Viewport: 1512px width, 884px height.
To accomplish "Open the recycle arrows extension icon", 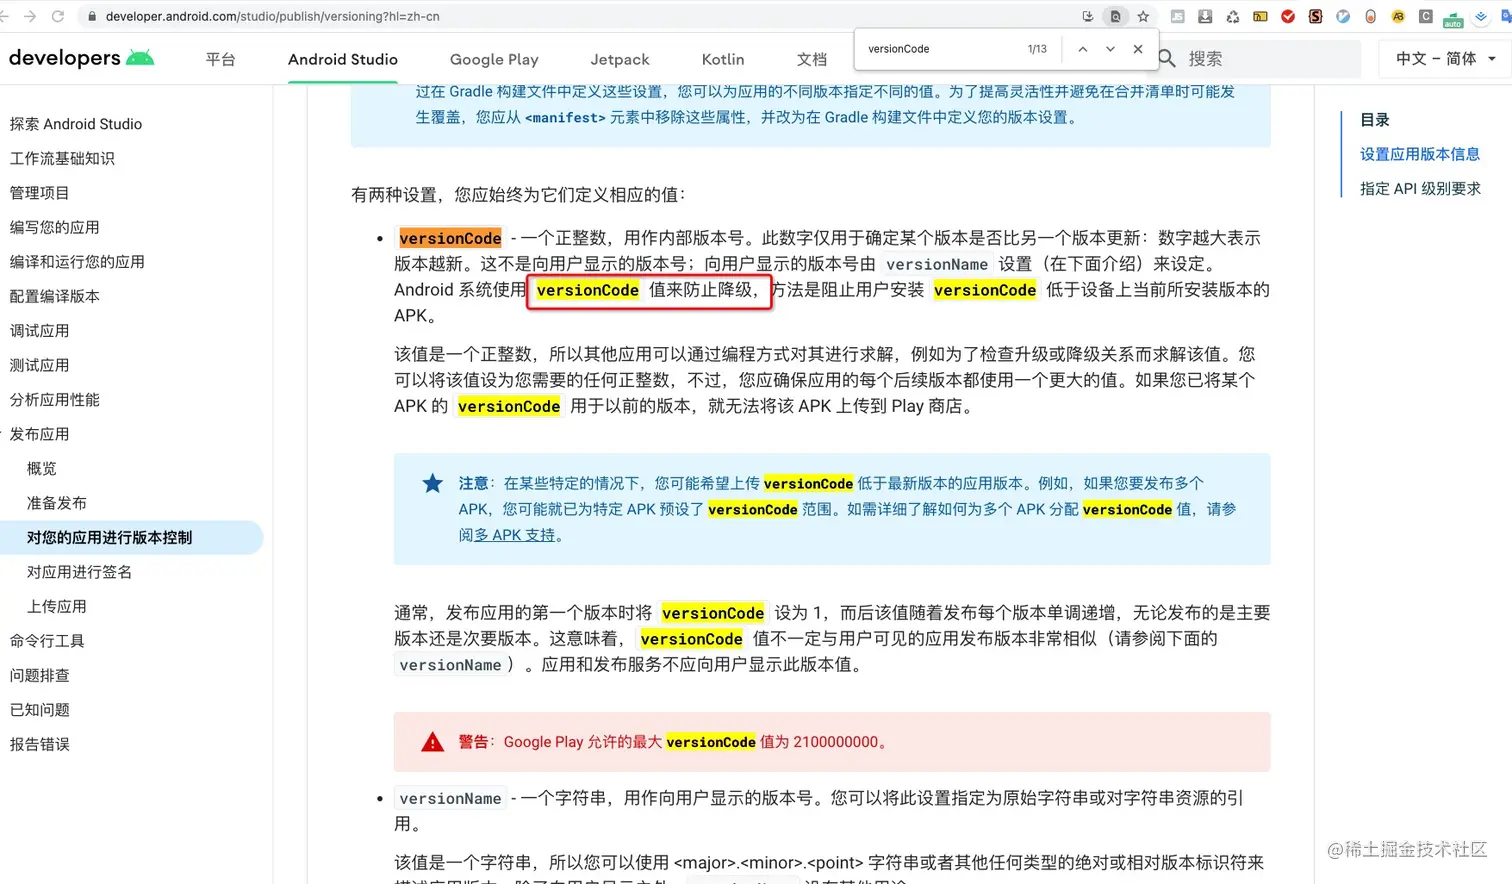I will click(1233, 16).
